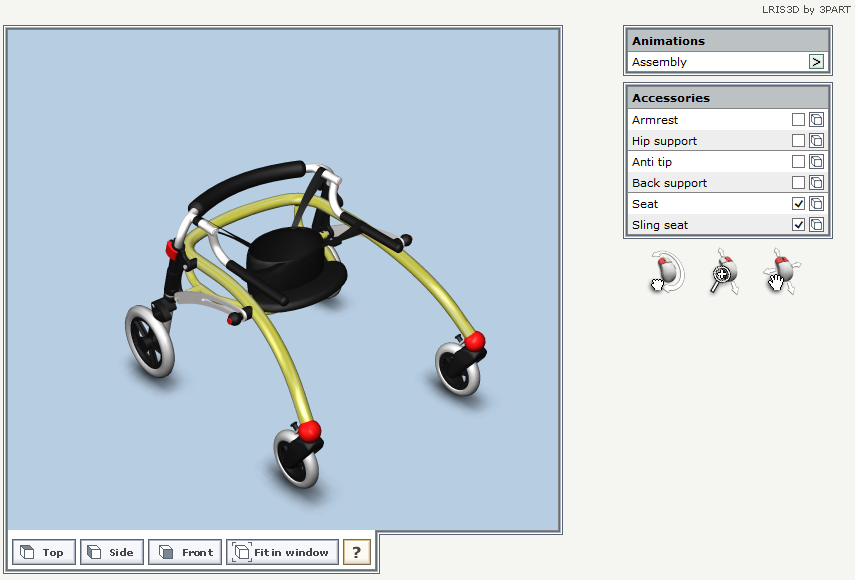Click the Hip support label
Screen dimensions: 855x580
point(664,141)
